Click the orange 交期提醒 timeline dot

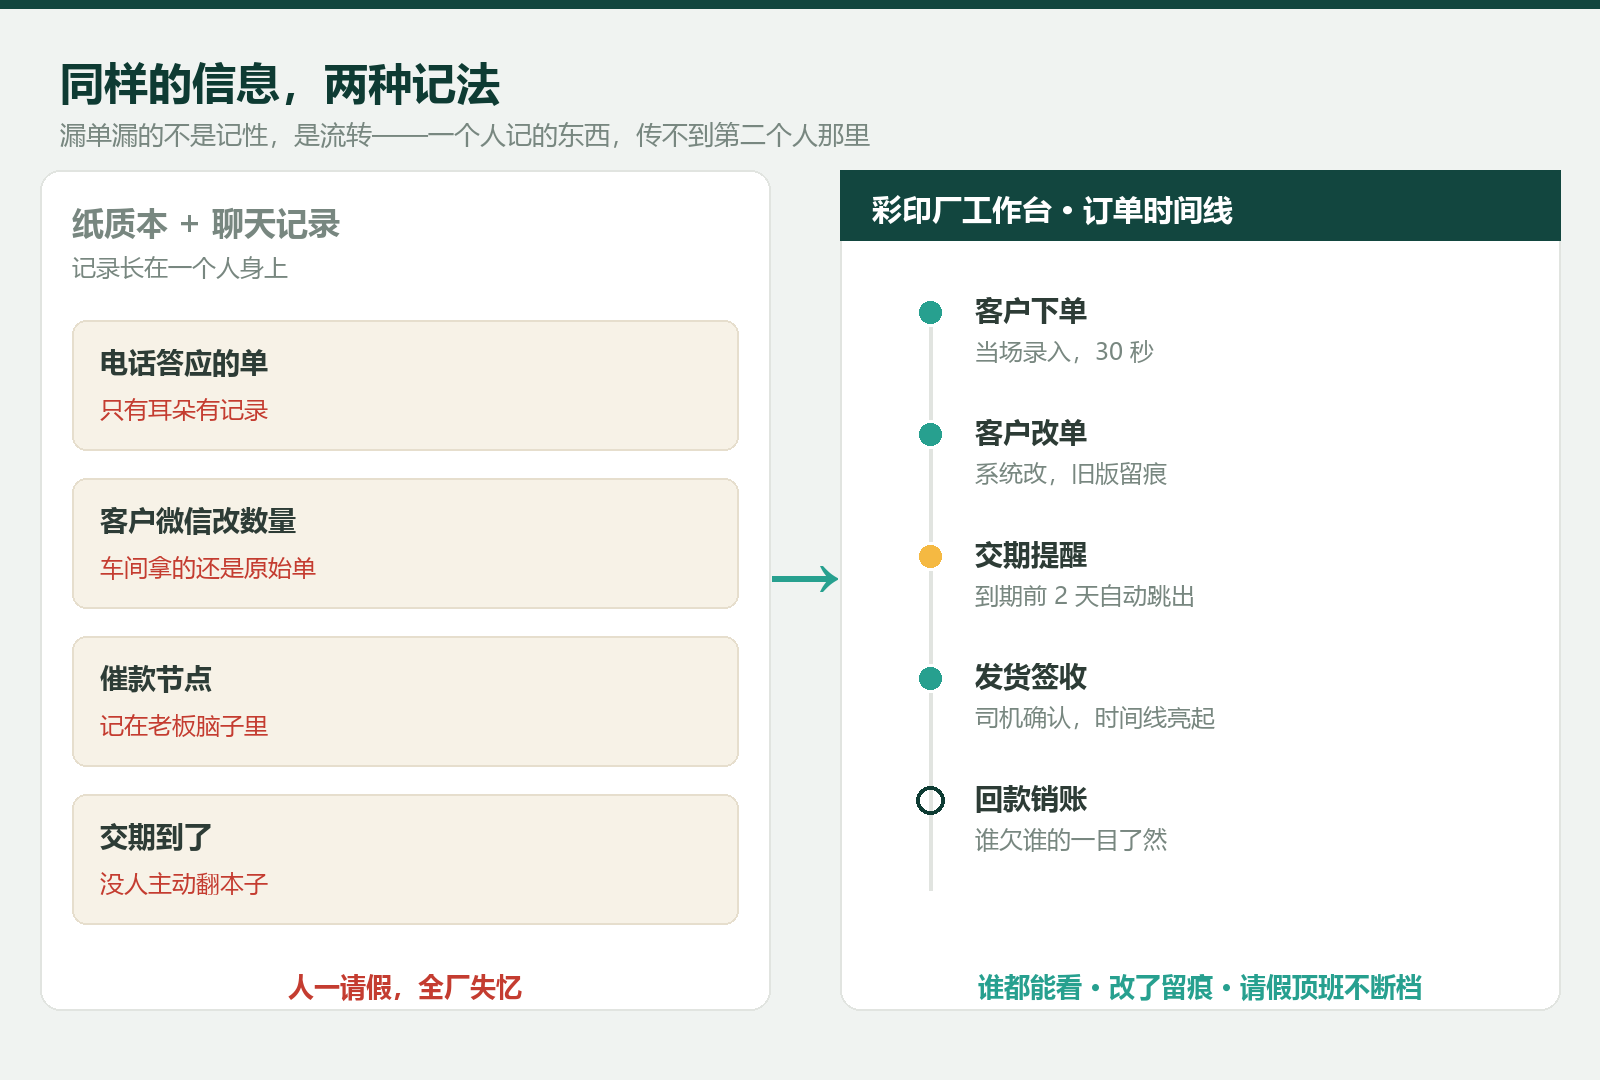[930, 557]
